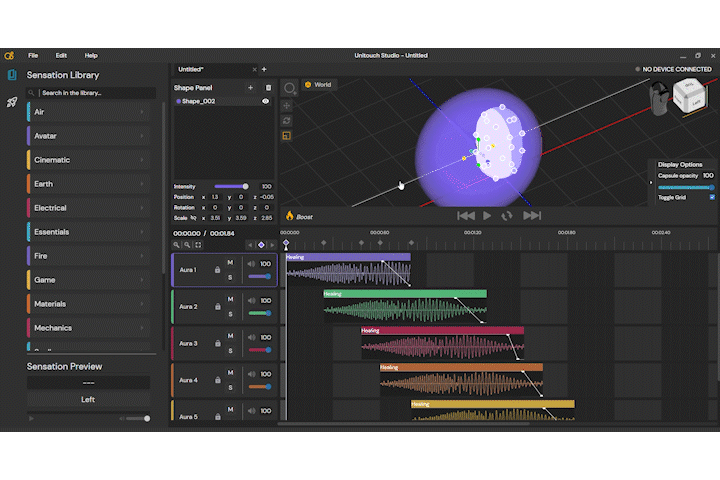
Task: Open the rocket icon in the sidebar
Action: click(12, 102)
